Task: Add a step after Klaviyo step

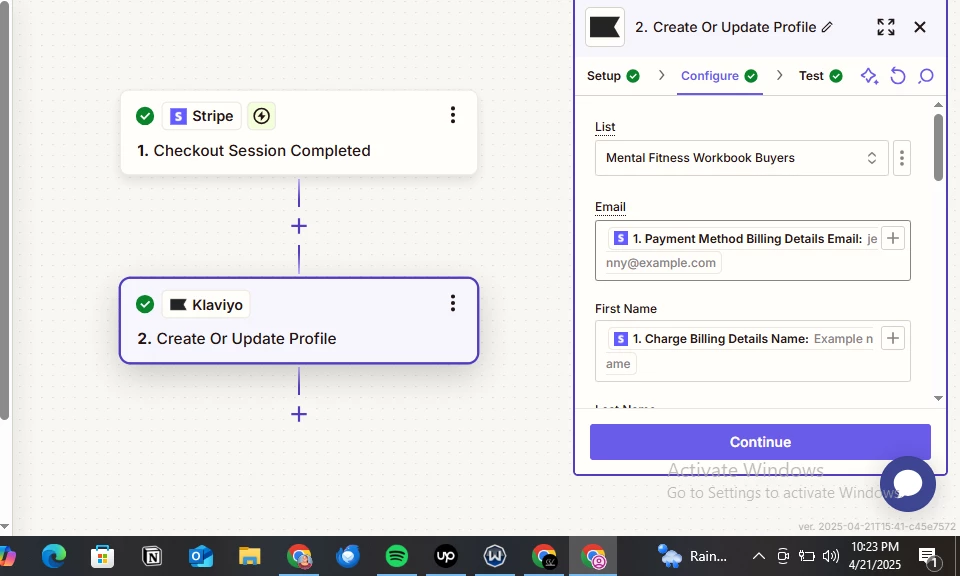Action: point(299,414)
